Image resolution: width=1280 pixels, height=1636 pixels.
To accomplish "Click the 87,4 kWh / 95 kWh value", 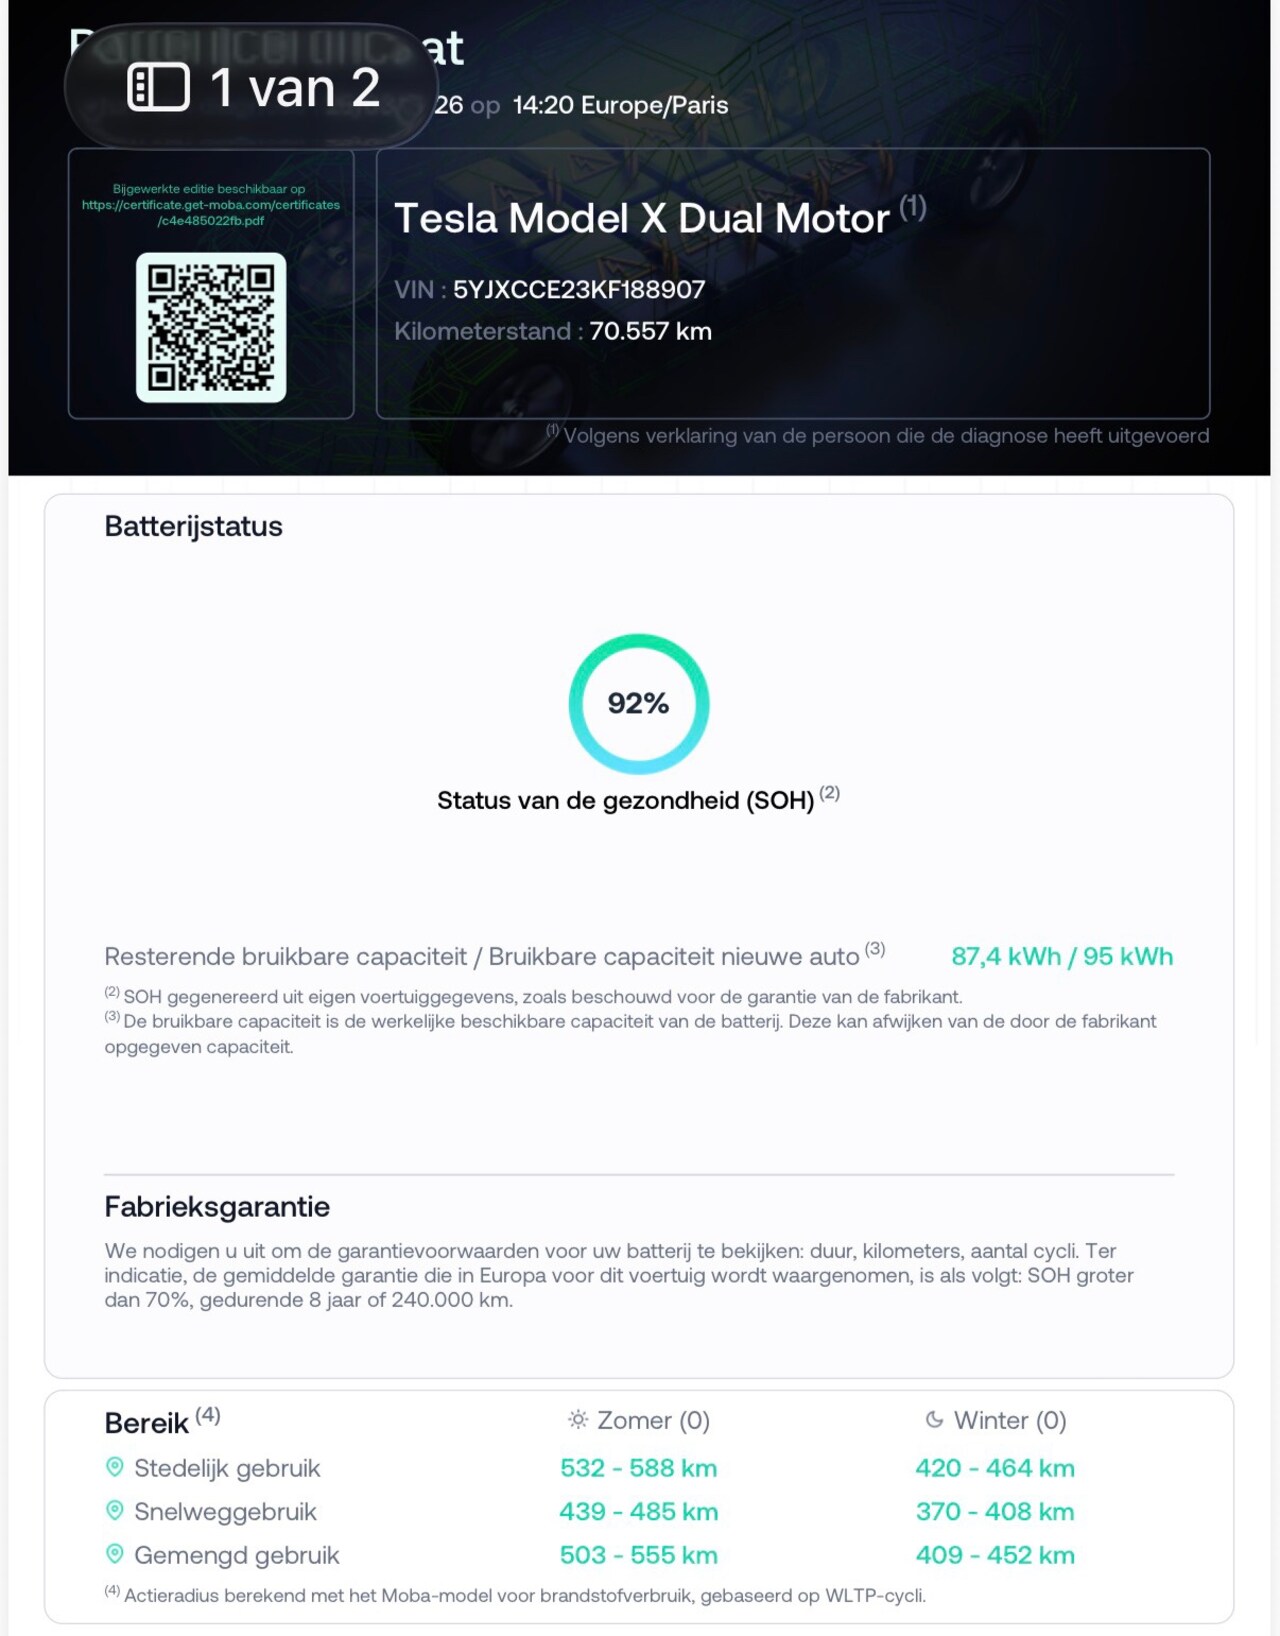I will [x=1061, y=956].
